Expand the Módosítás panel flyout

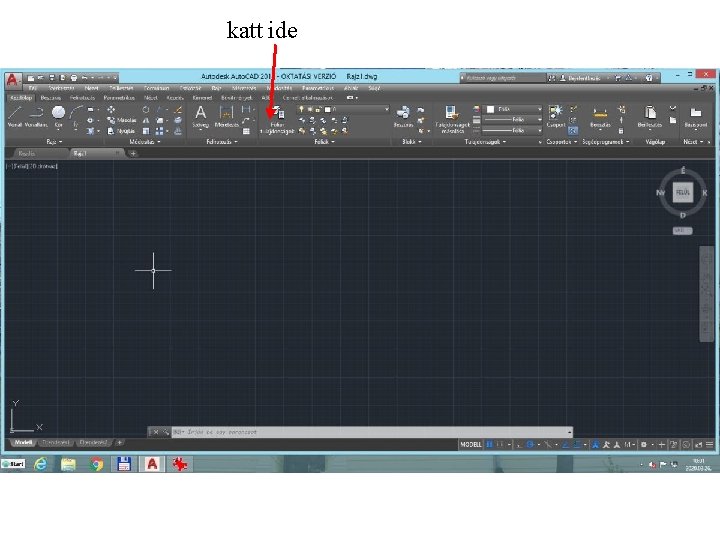pos(145,142)
